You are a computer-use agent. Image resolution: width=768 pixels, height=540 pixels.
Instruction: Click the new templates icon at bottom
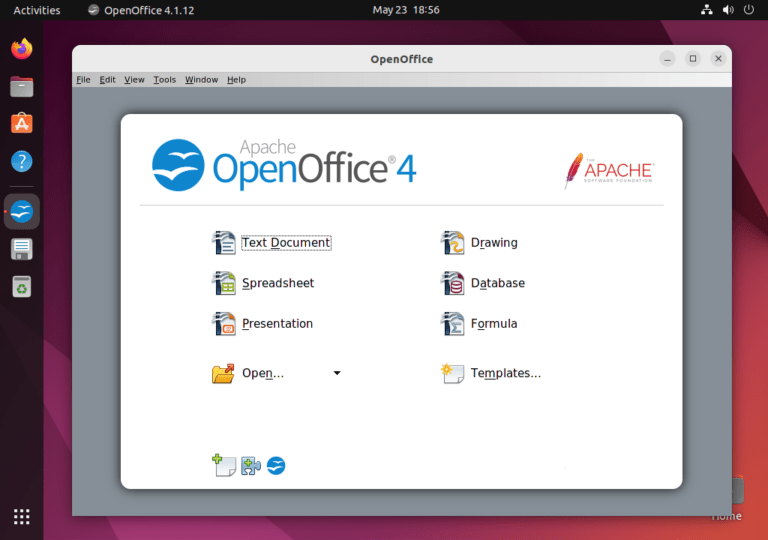coord(223,465)
